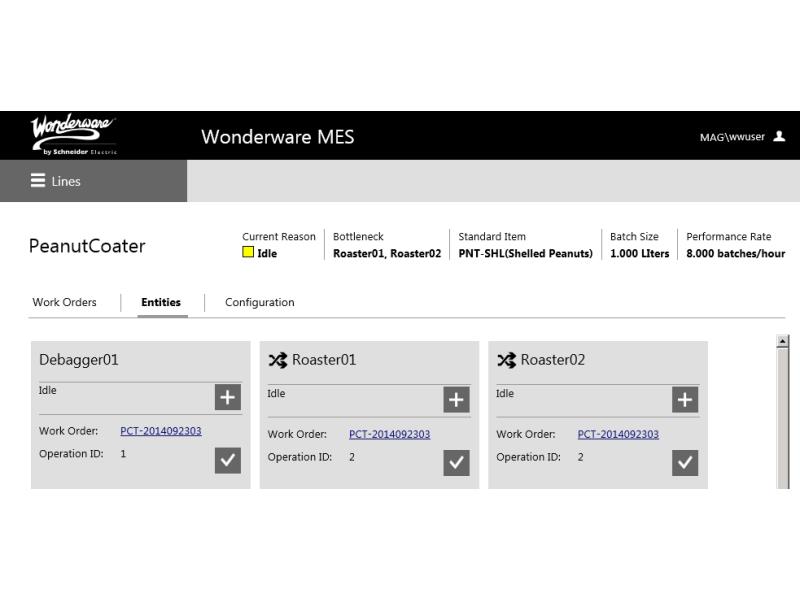Click the Wonderware MES title
800x600 pixels.
pyautogui.click(x=278, y=137)
